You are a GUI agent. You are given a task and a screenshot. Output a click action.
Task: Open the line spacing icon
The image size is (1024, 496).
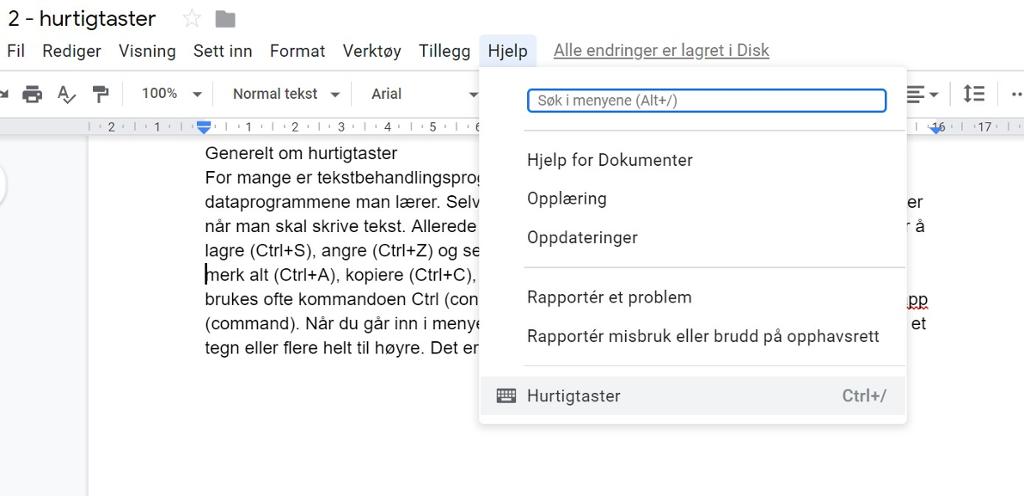coord(973,94)
